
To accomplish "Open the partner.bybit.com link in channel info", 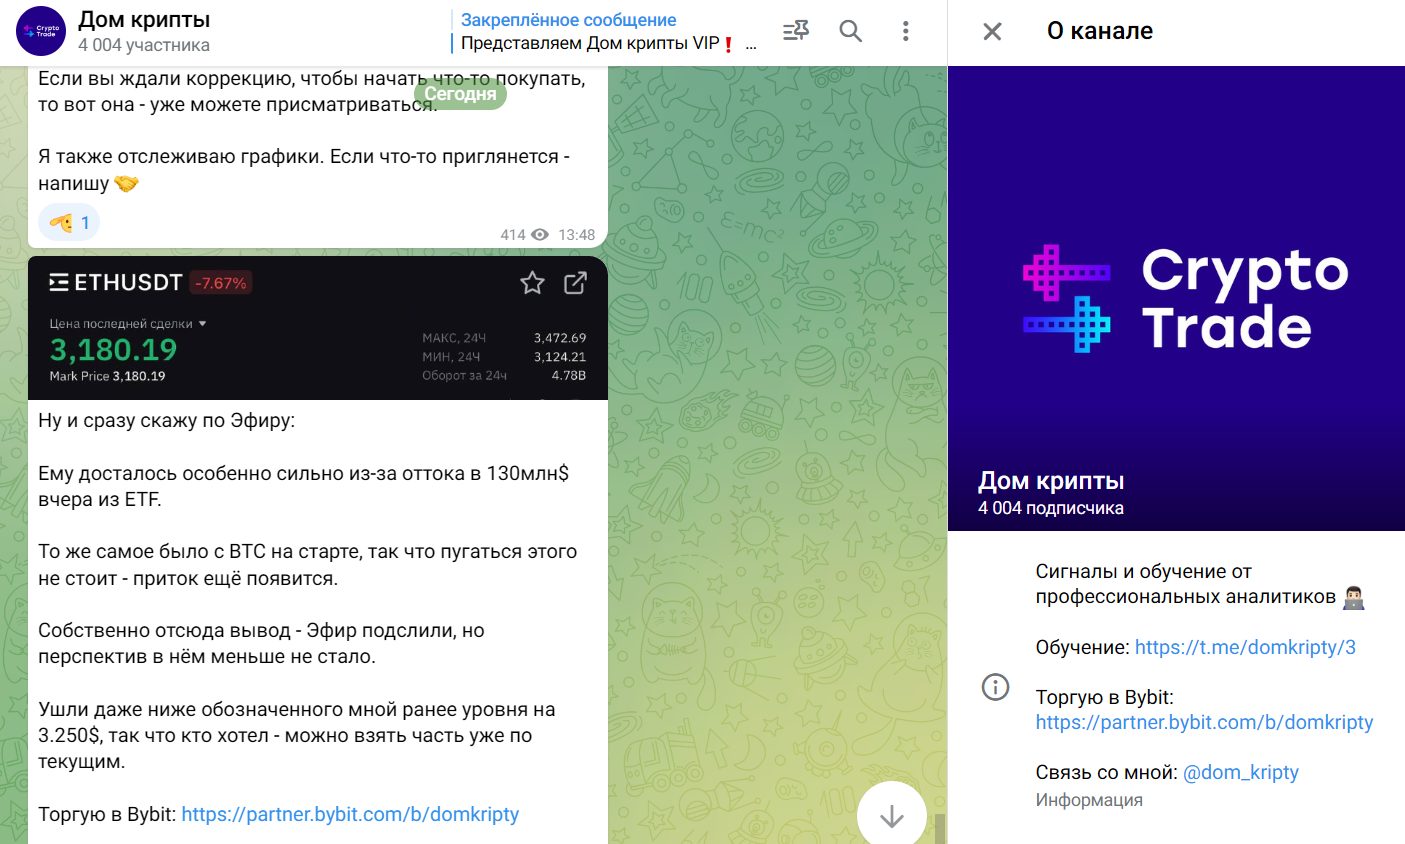I will point(1204,722).
